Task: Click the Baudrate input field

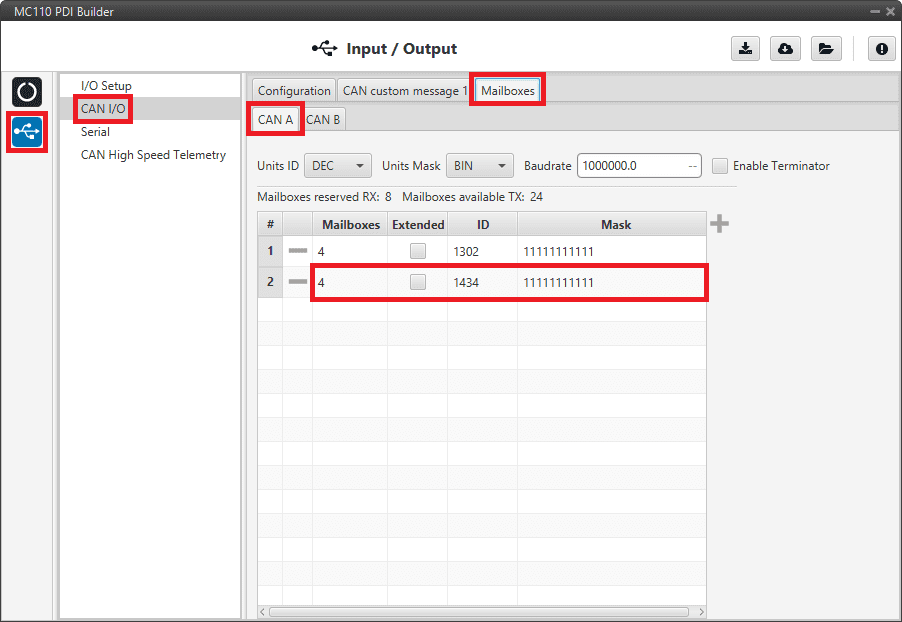Action: (630, 166)
